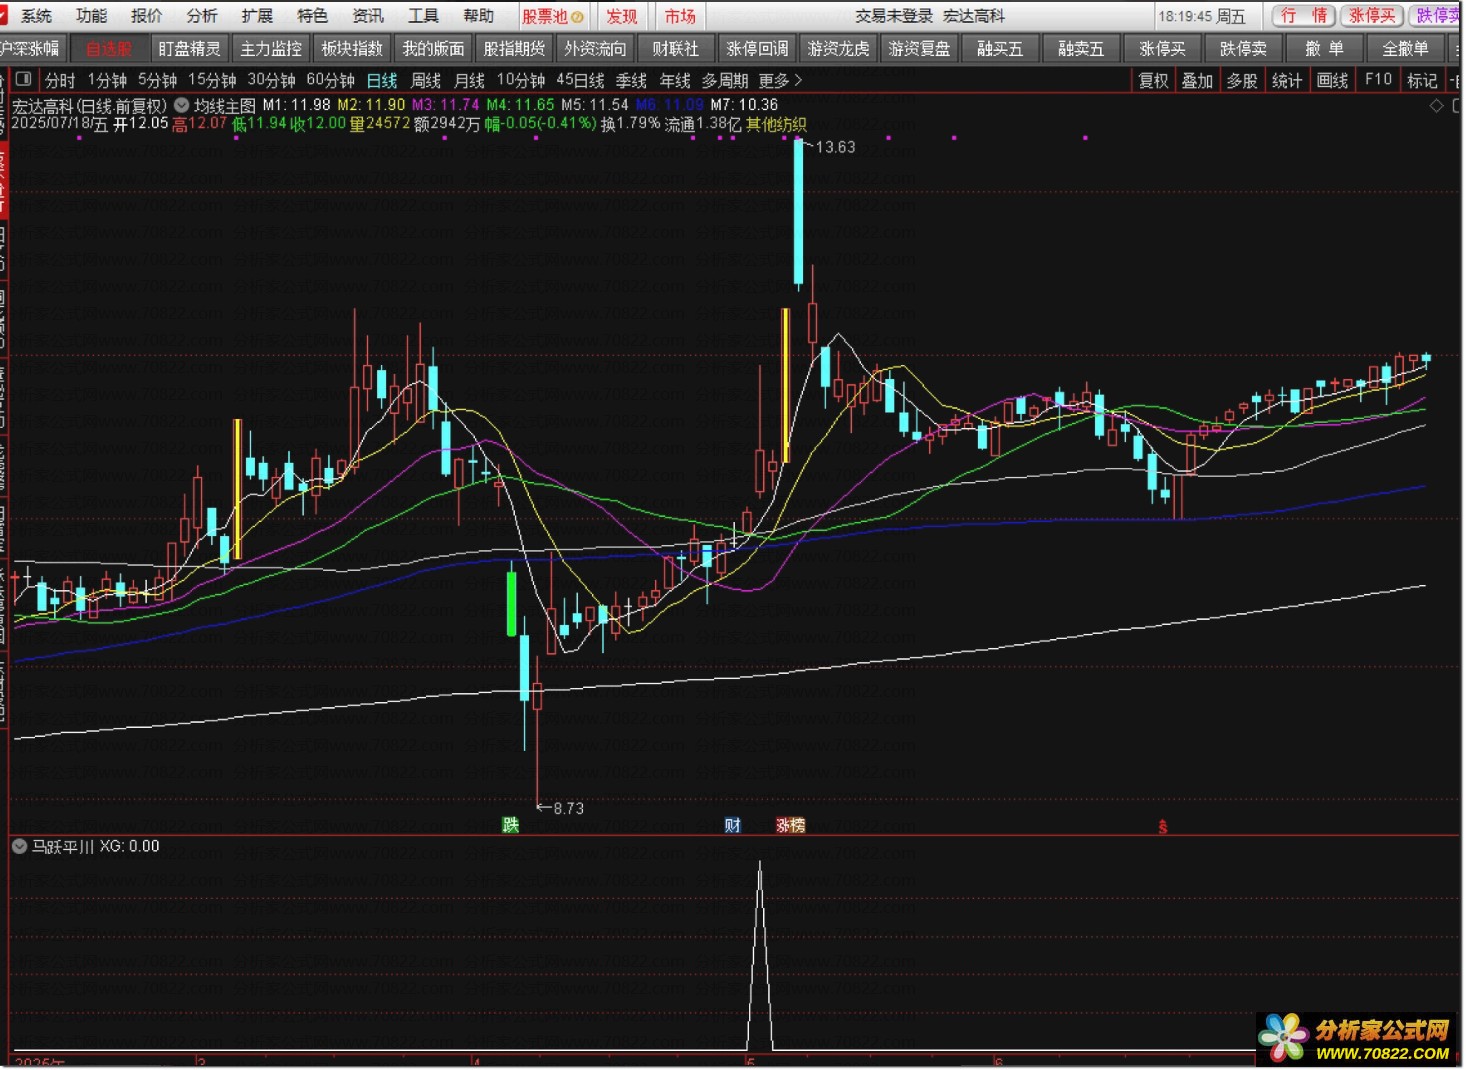Click the green 跌 marker below the chart
The image size is (1466, 1070).
(x=510, y=825)
